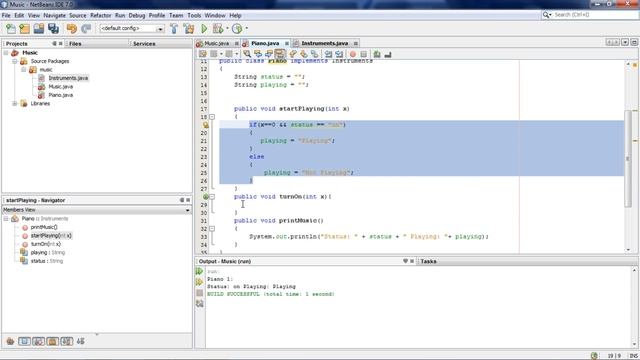Select turnOn(int x) in Navigator
The image size is (640, 360).
point(46,244)
